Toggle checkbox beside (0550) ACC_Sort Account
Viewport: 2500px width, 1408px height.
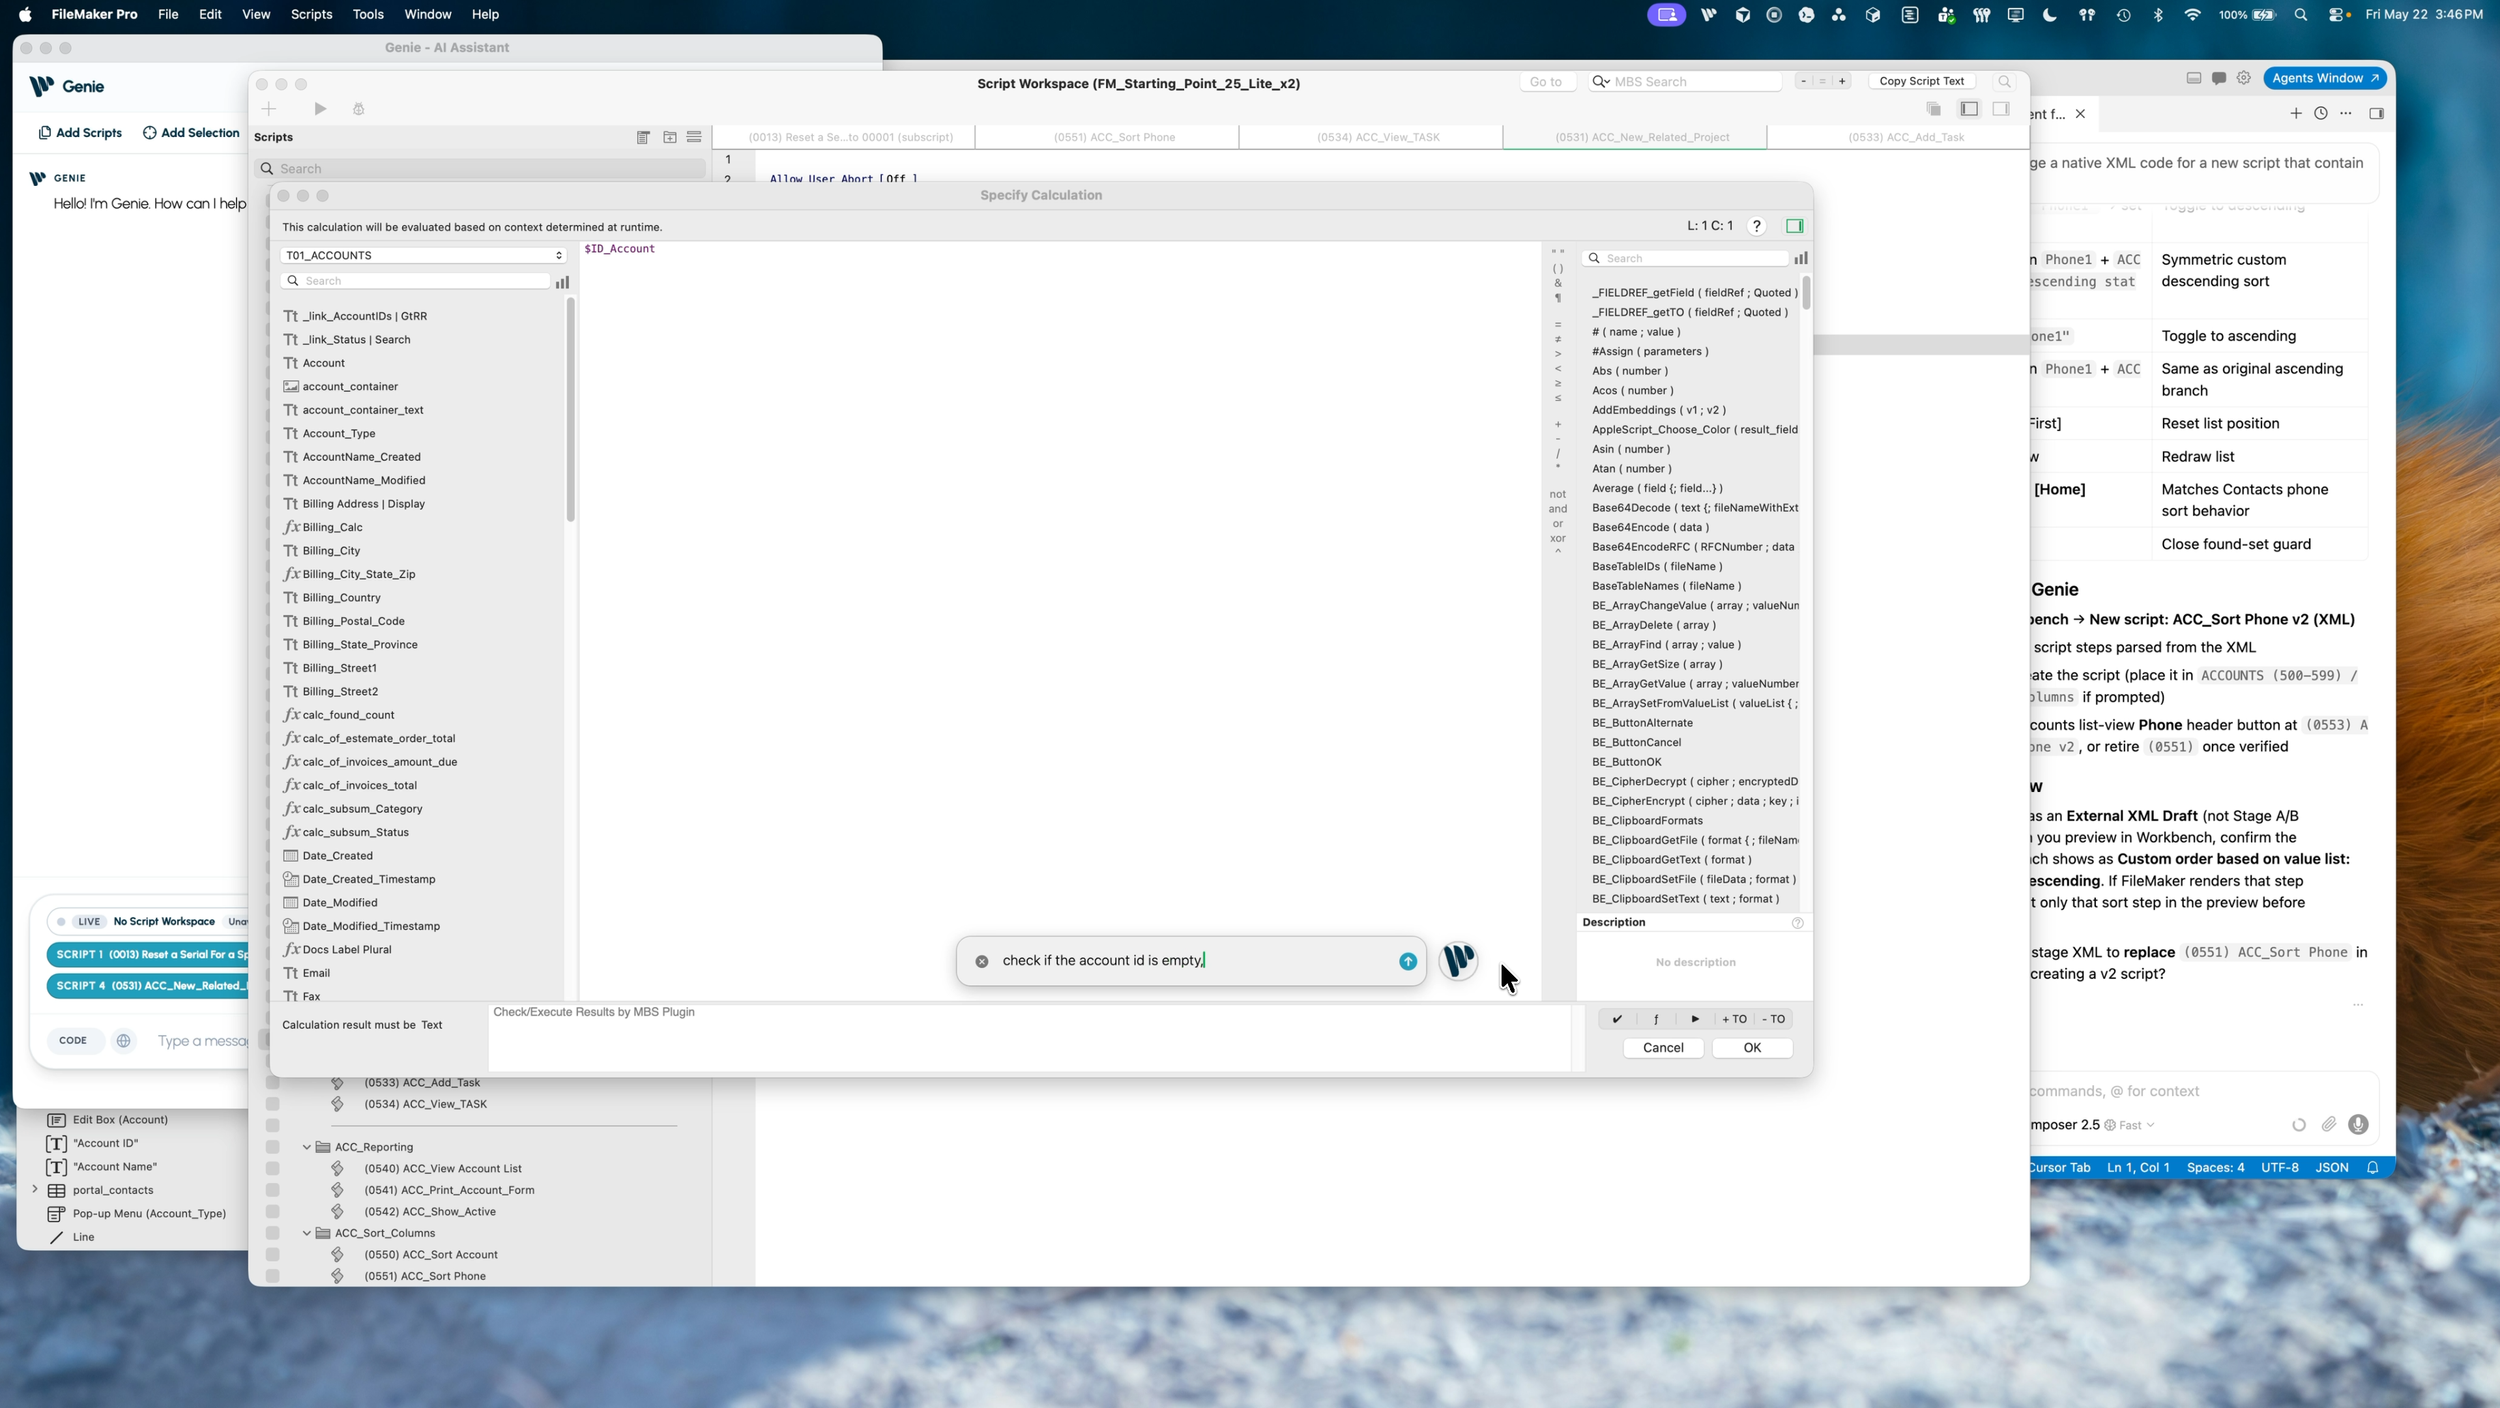(x=272, y=1255)
